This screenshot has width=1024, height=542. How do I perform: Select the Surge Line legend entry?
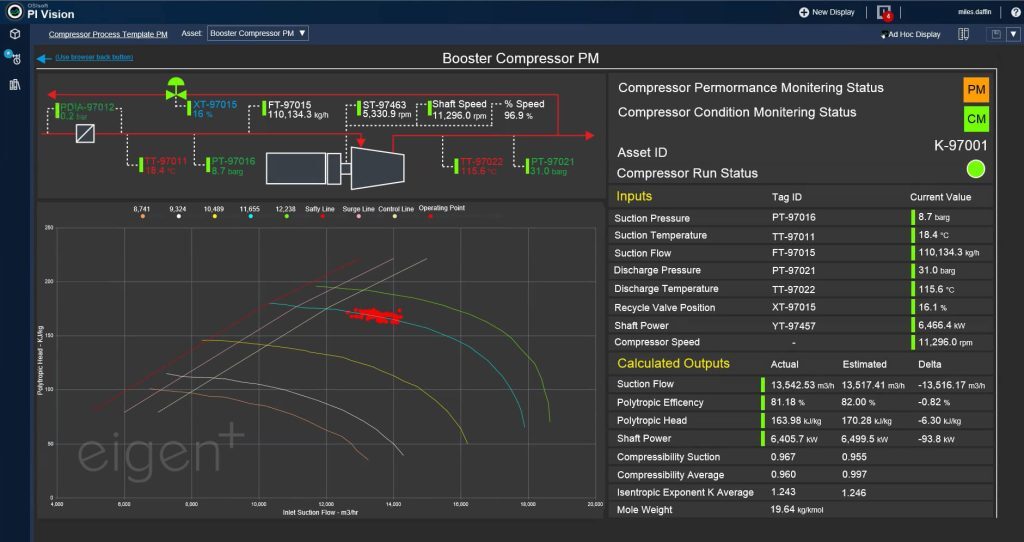(x=359, y=212)
